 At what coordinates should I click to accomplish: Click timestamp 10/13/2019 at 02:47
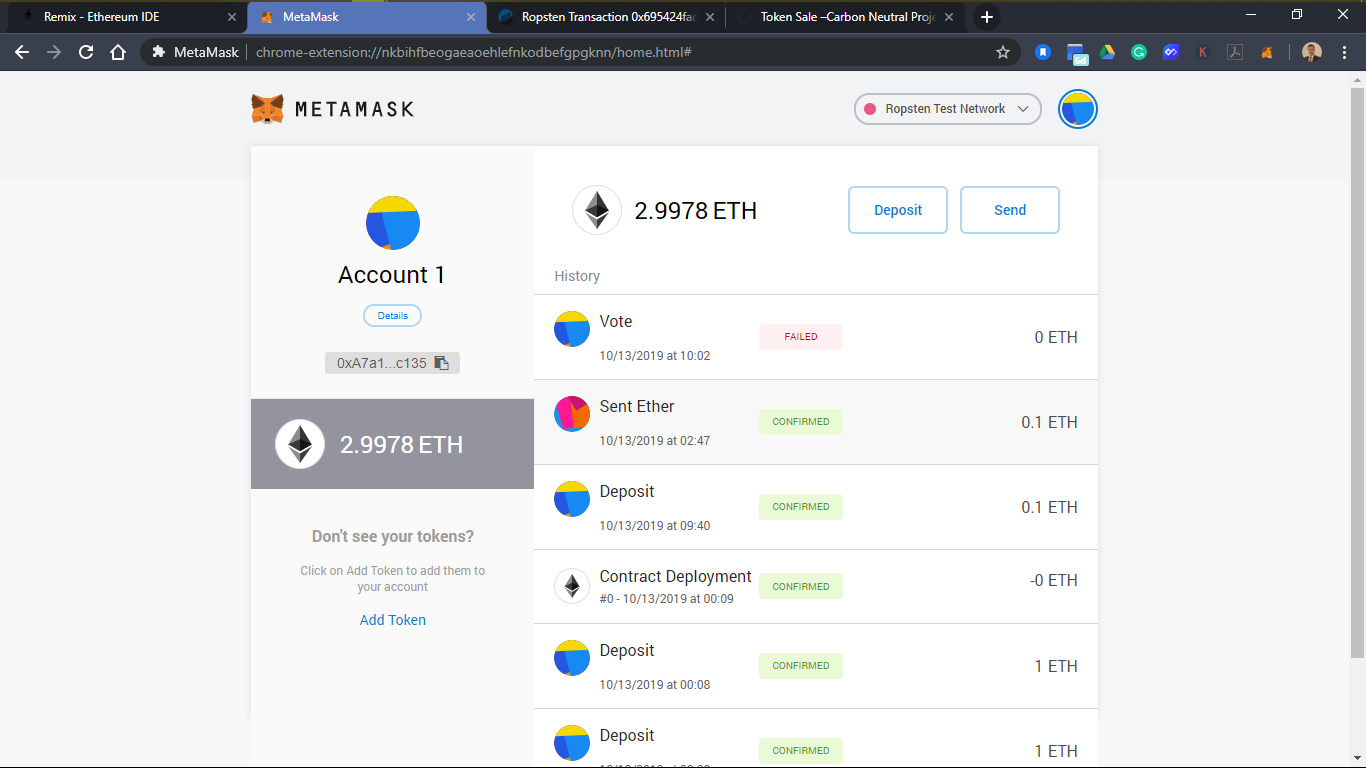655,440
